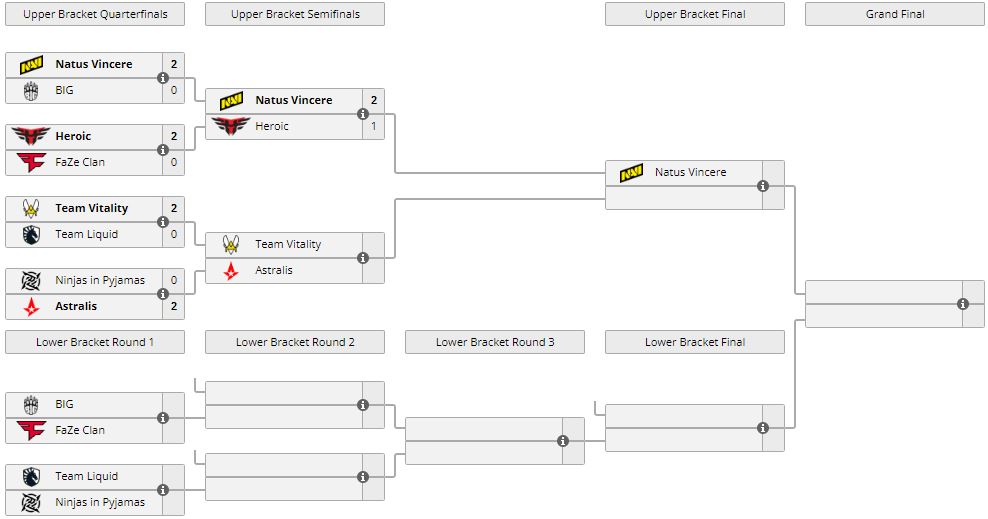
Task: Click the Team Vitality logo in the semifinals
Action: pos(231,244)
